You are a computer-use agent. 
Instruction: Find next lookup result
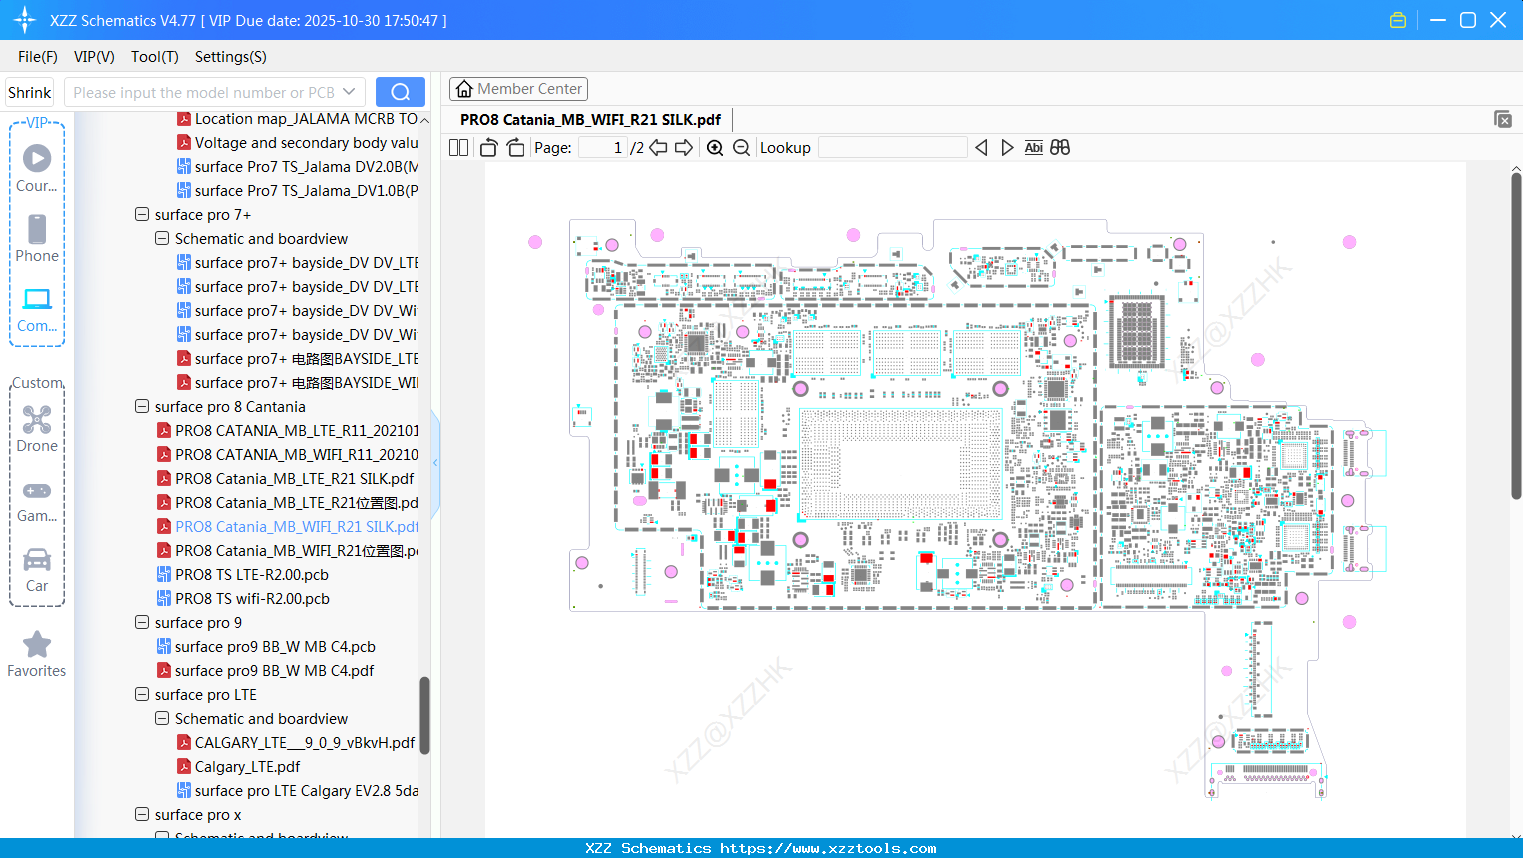tap(1007, 148)
